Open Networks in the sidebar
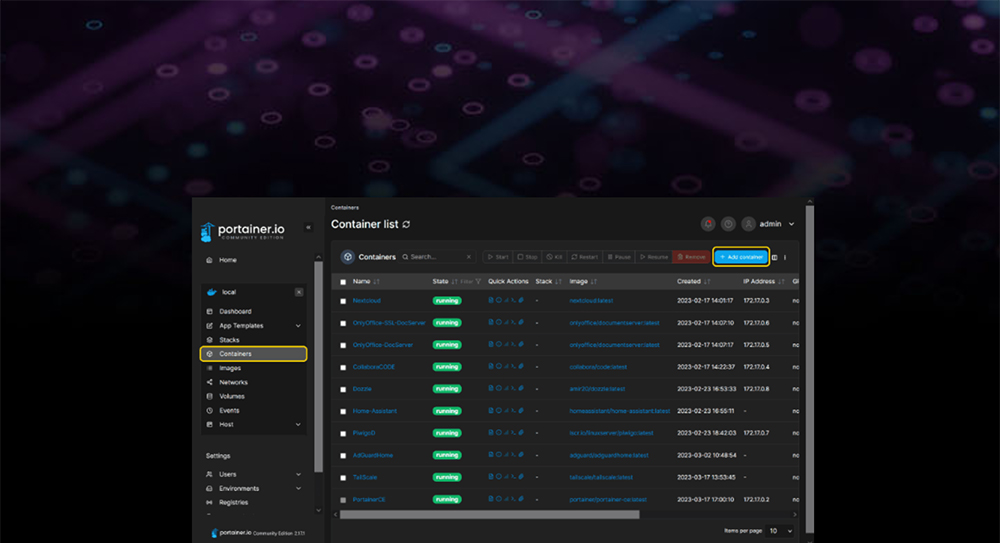1000x543 pixels. 233,382
